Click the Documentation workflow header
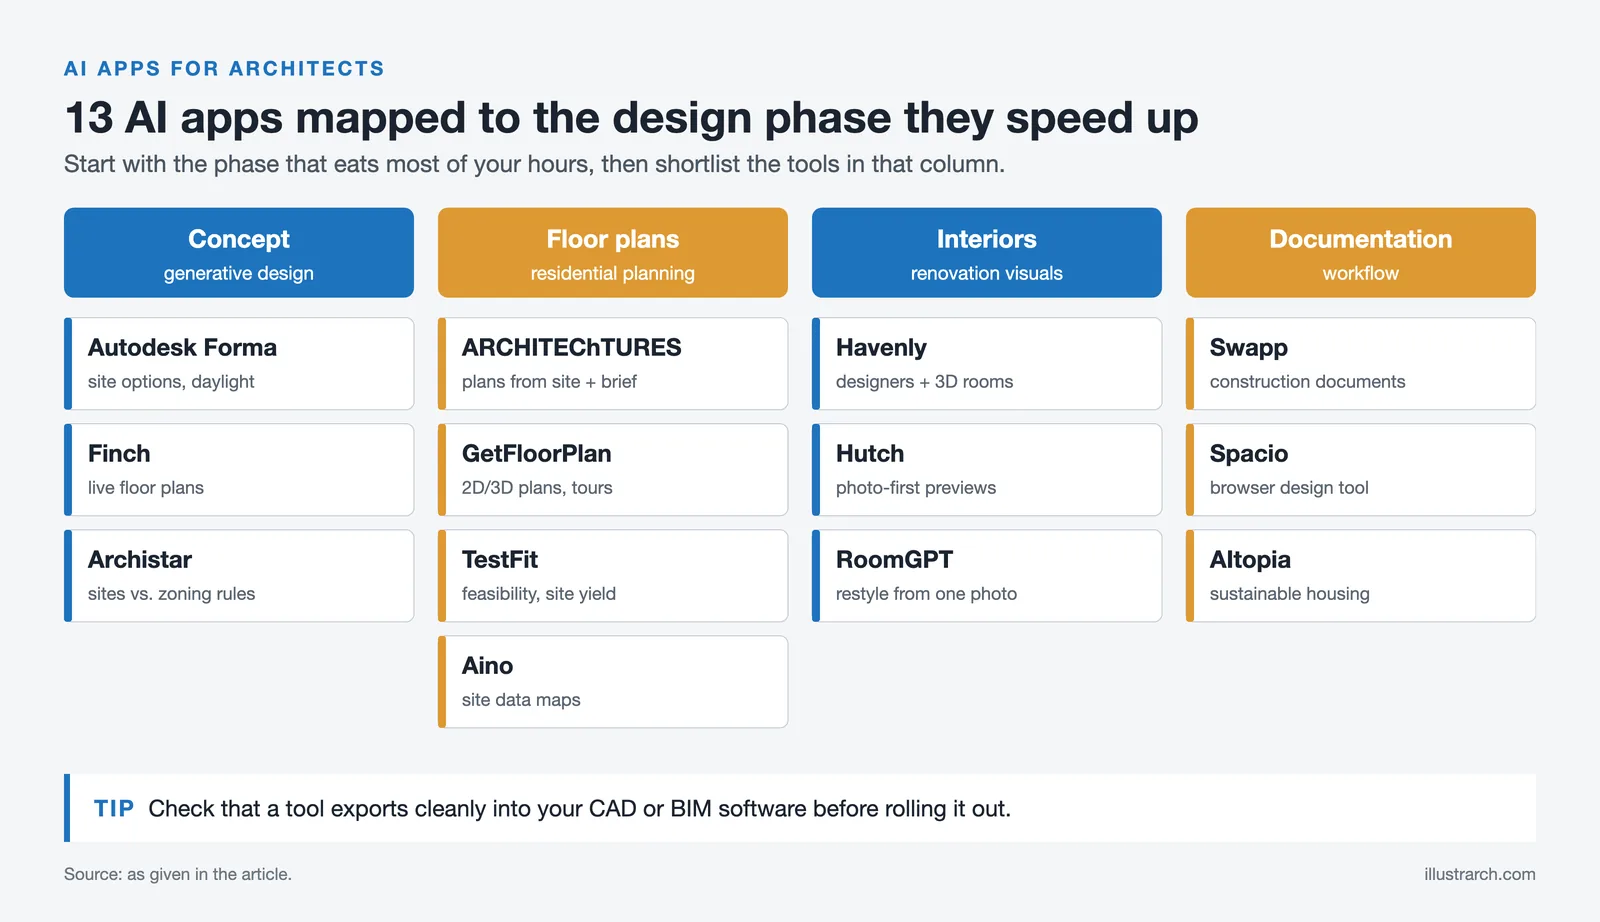This screenshot has height=922, width=1600. point(1361,253)
